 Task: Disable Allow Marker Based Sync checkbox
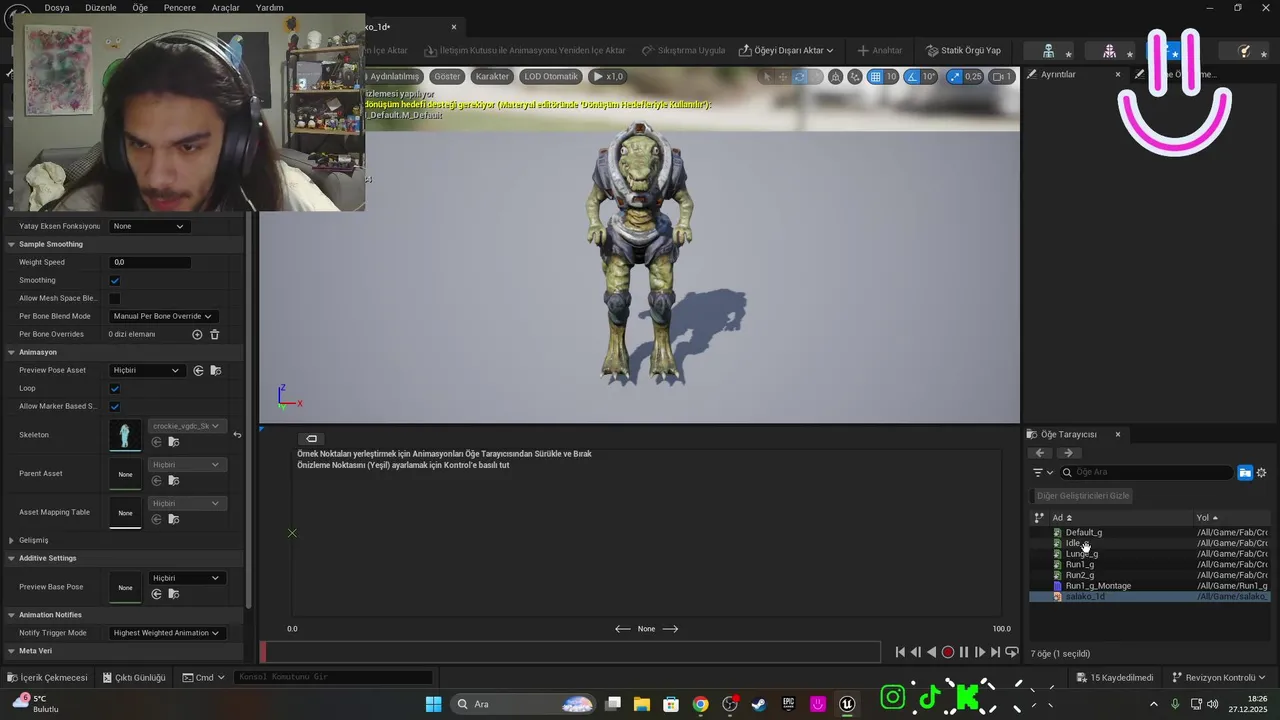pos(115,406)
